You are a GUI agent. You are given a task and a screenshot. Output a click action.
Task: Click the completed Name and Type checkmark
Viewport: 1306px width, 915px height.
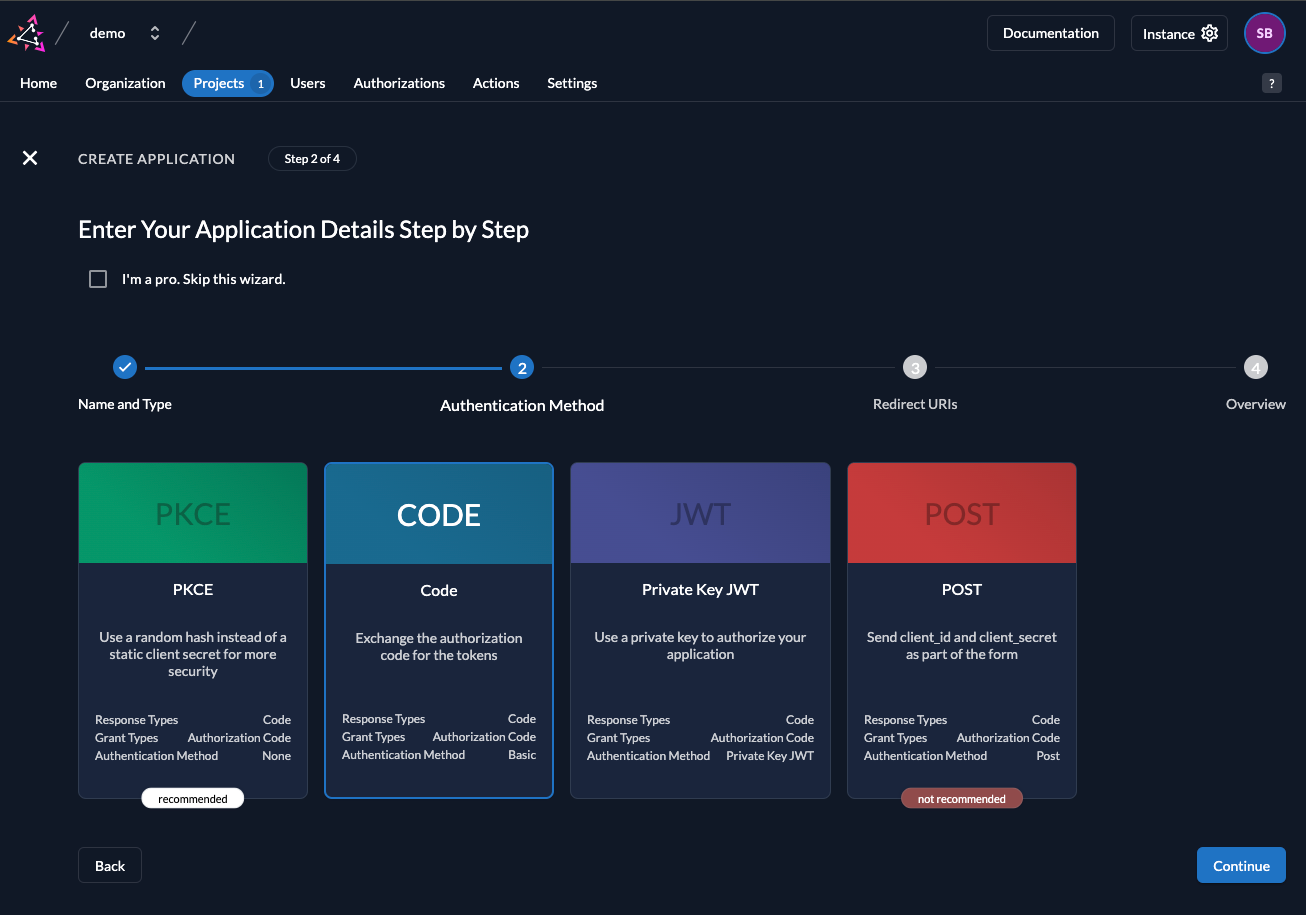pyautogui.click(x=124, y=367)
